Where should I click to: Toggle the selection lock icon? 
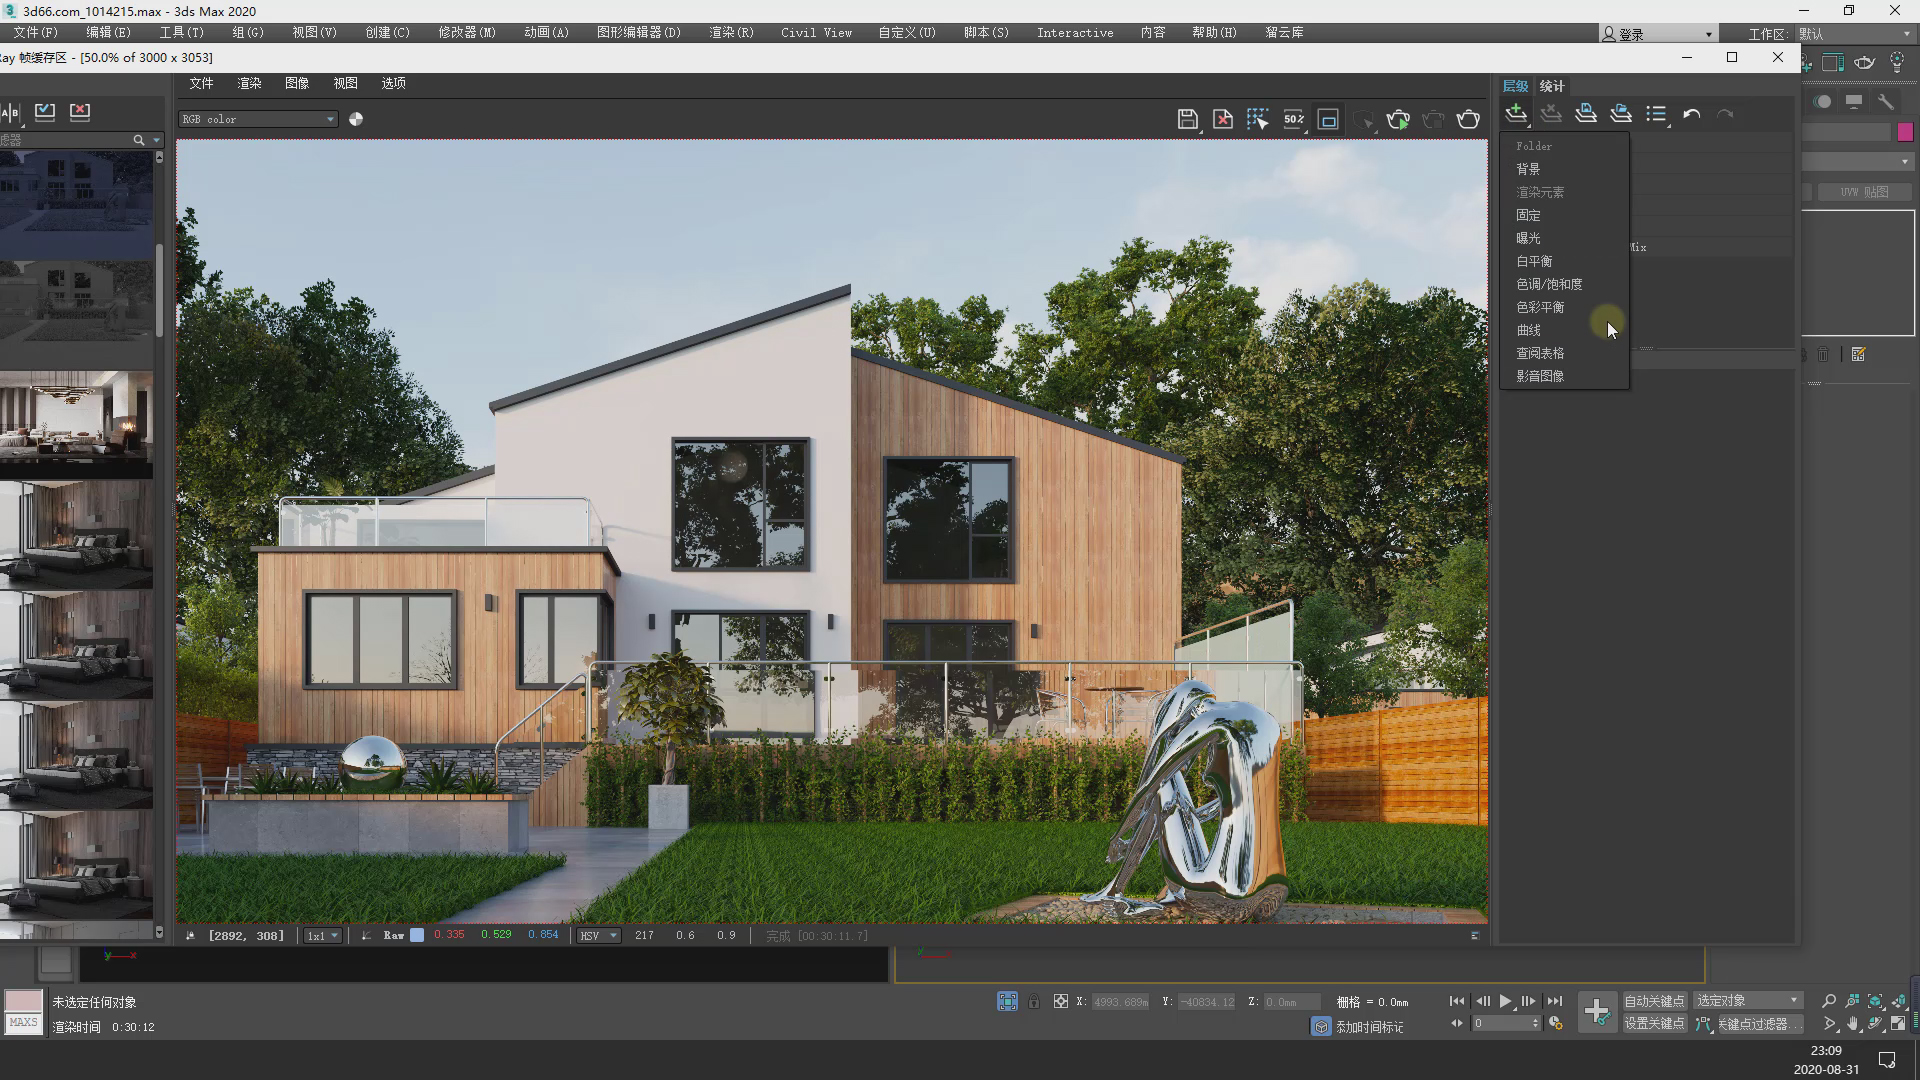tap(1034, 1001)
